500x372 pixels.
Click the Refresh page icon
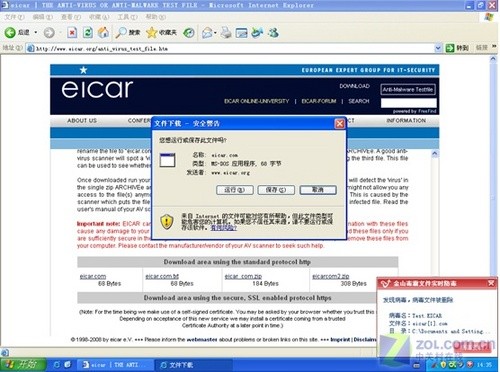click(x=88, y=32)
